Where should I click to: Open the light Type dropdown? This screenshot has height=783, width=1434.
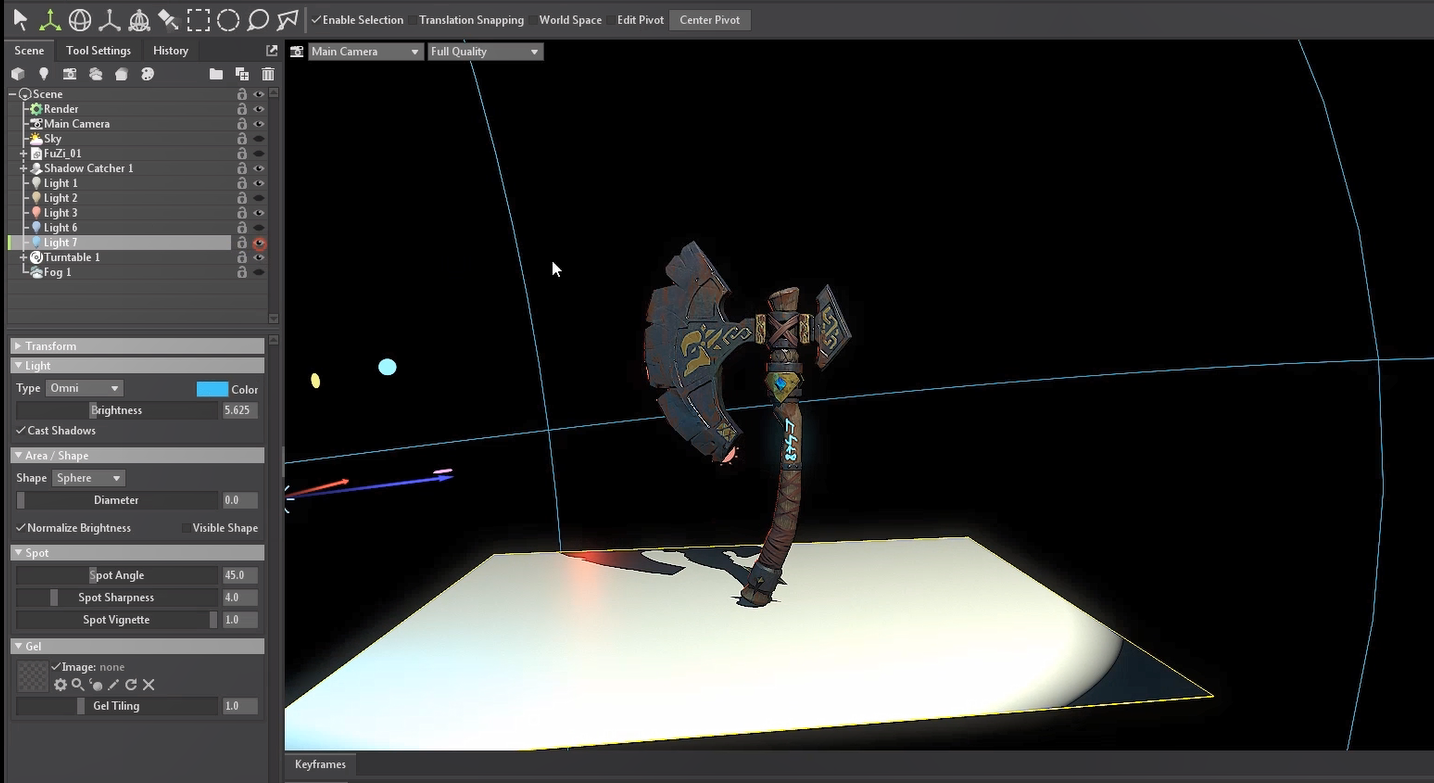pyautogui.click(x=84, y=388)
